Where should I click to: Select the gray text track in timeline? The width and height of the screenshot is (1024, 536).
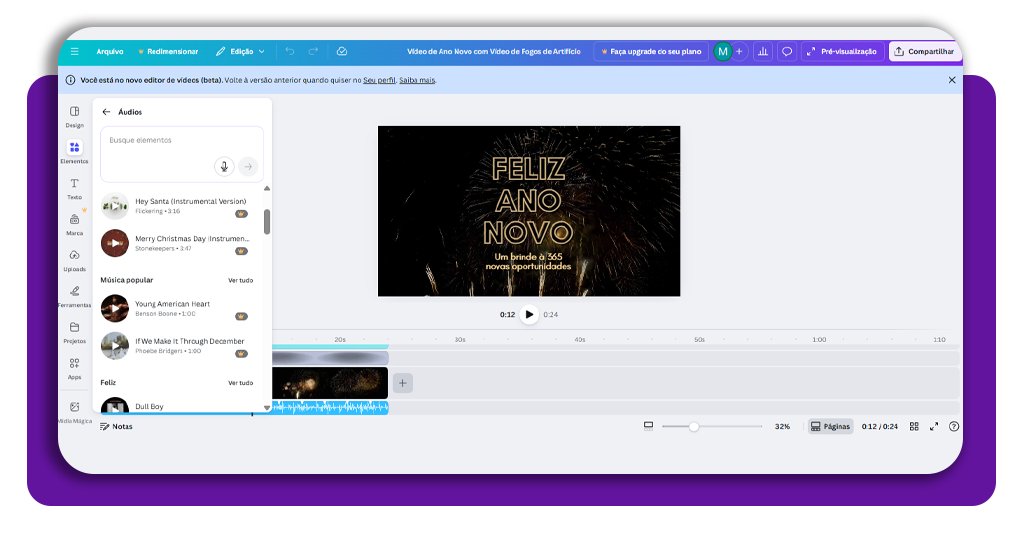[x=330, y=358]
